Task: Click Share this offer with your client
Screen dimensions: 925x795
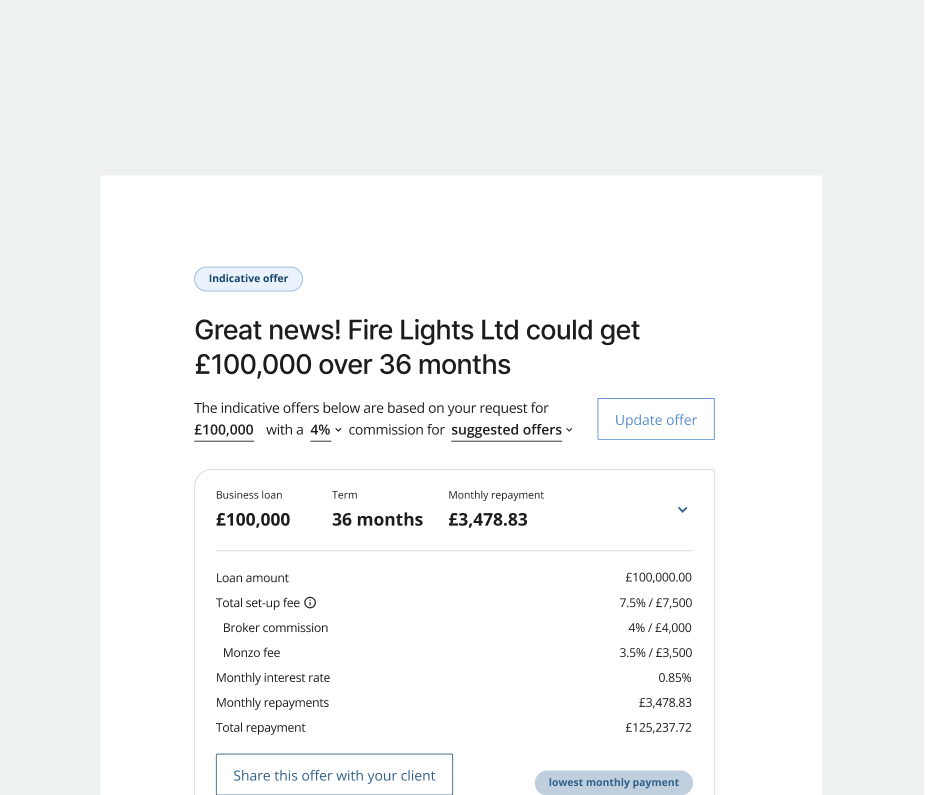Action: (x=334, y=775)
